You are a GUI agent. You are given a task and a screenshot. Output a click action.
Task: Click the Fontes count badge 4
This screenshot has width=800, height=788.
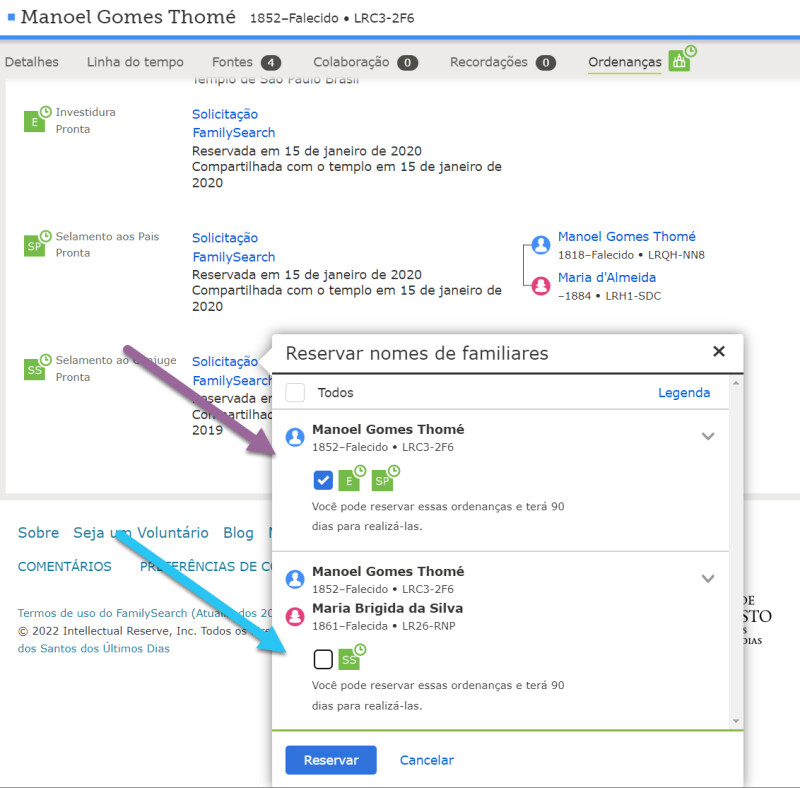(271, 62)
